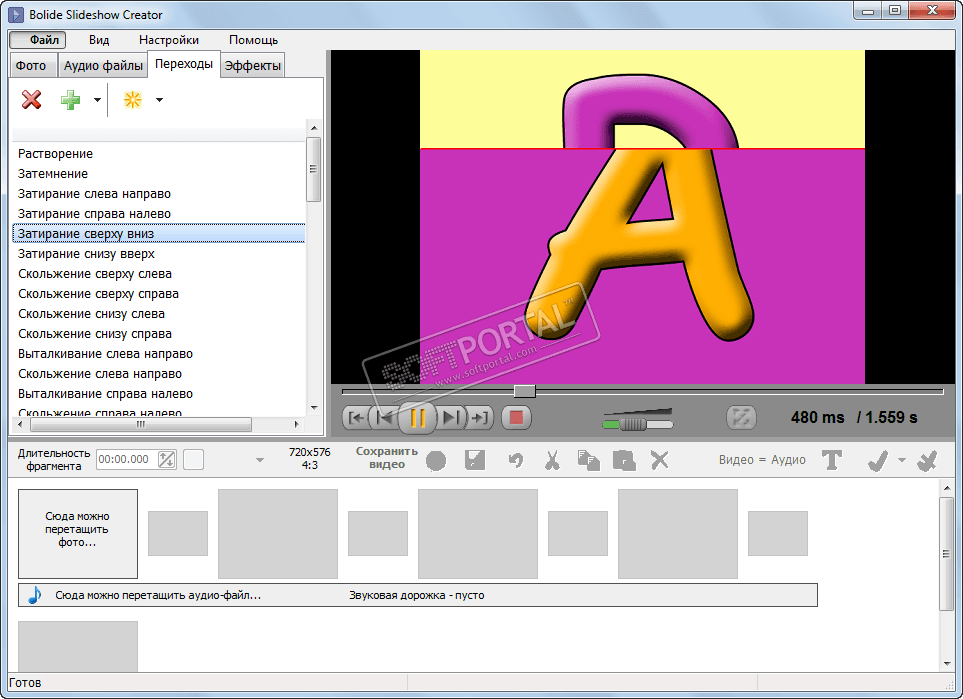Viewport: 963px width, 699px height.
Task: Select the Скольжение сверху справа transition
Action: click(x=158, y=294)
